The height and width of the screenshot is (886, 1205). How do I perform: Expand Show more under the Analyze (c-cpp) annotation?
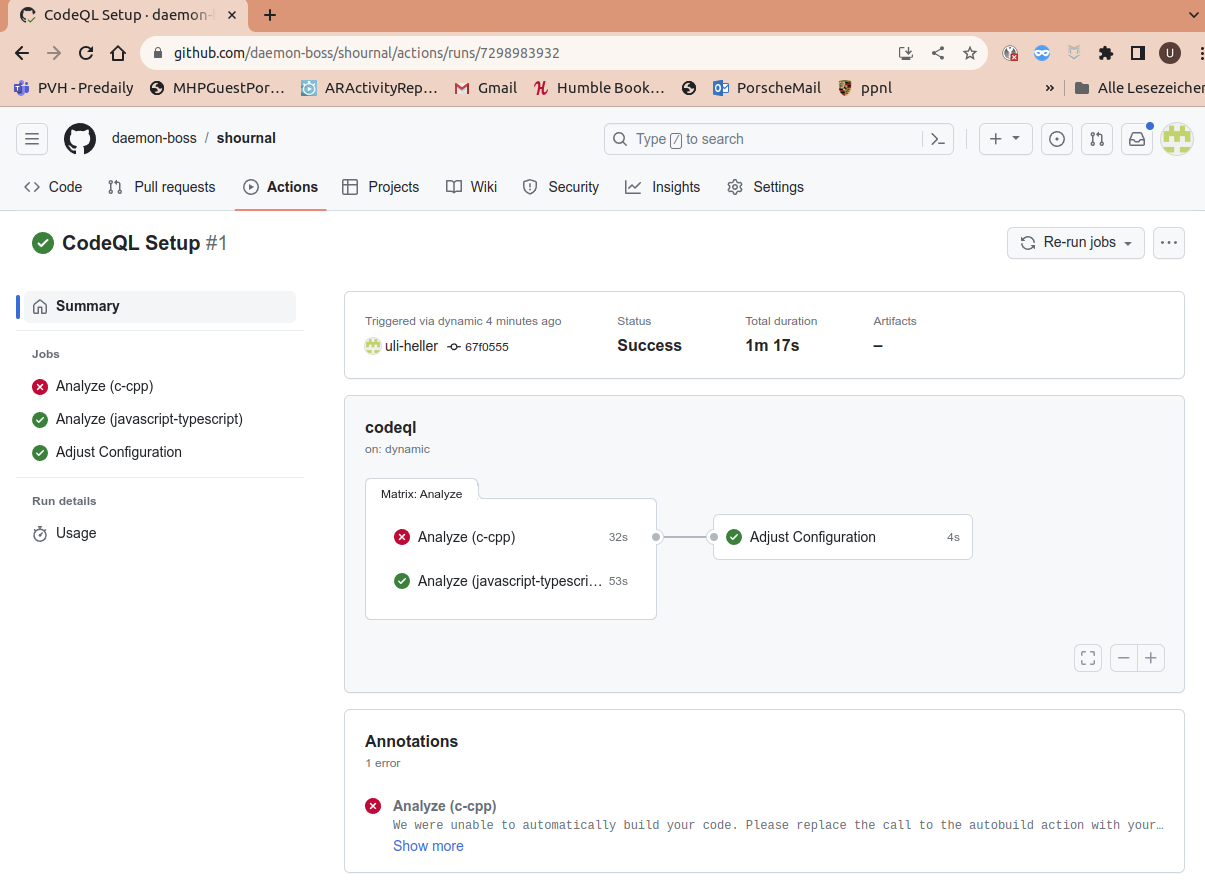(428, 845)
